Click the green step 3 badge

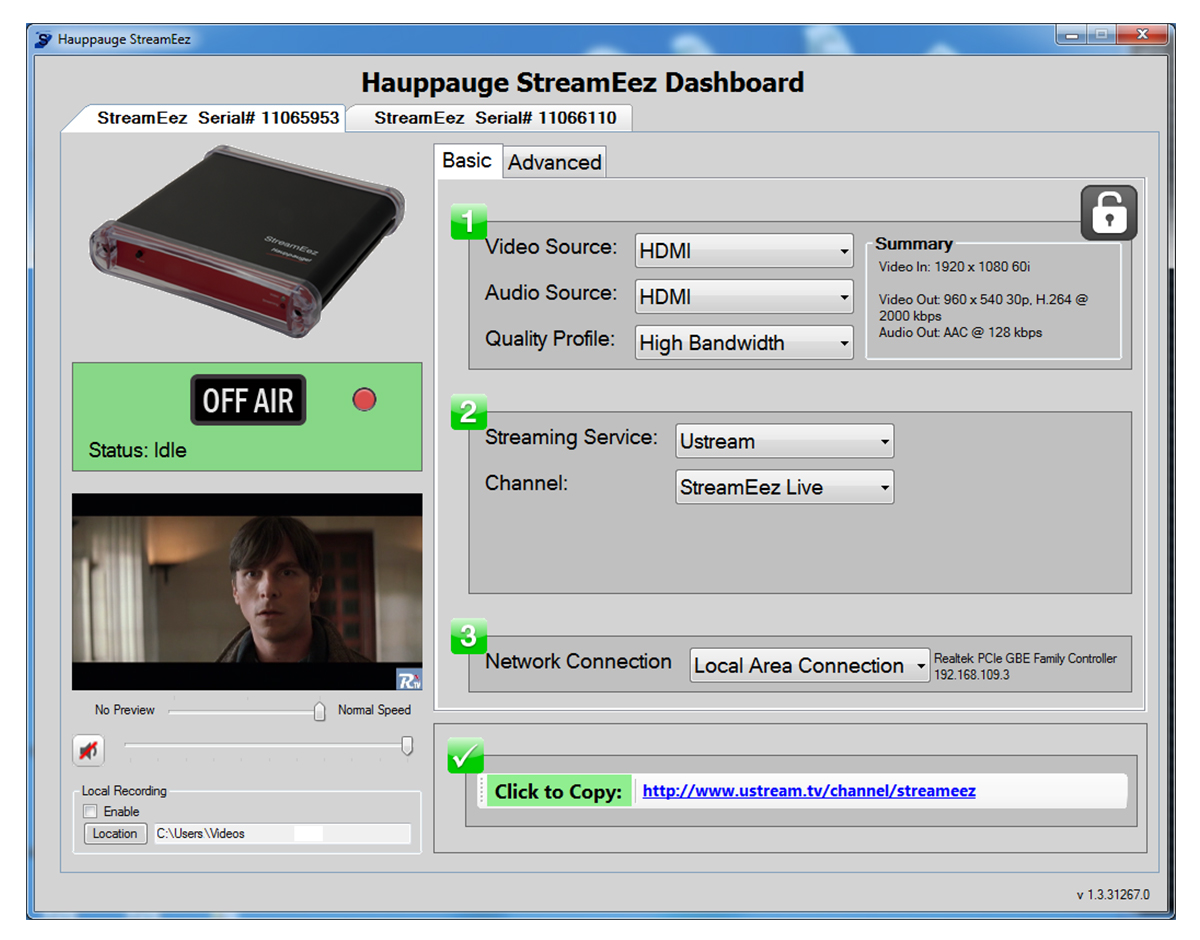pyautogui.click(x=469, y=636)
